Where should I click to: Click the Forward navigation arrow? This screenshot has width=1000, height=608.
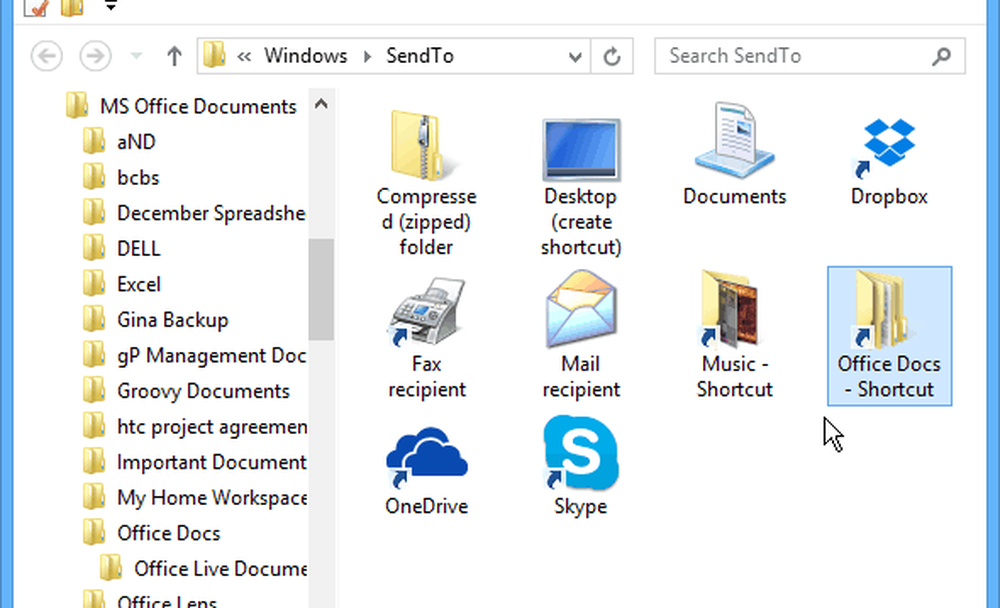[x=95, y=56]
